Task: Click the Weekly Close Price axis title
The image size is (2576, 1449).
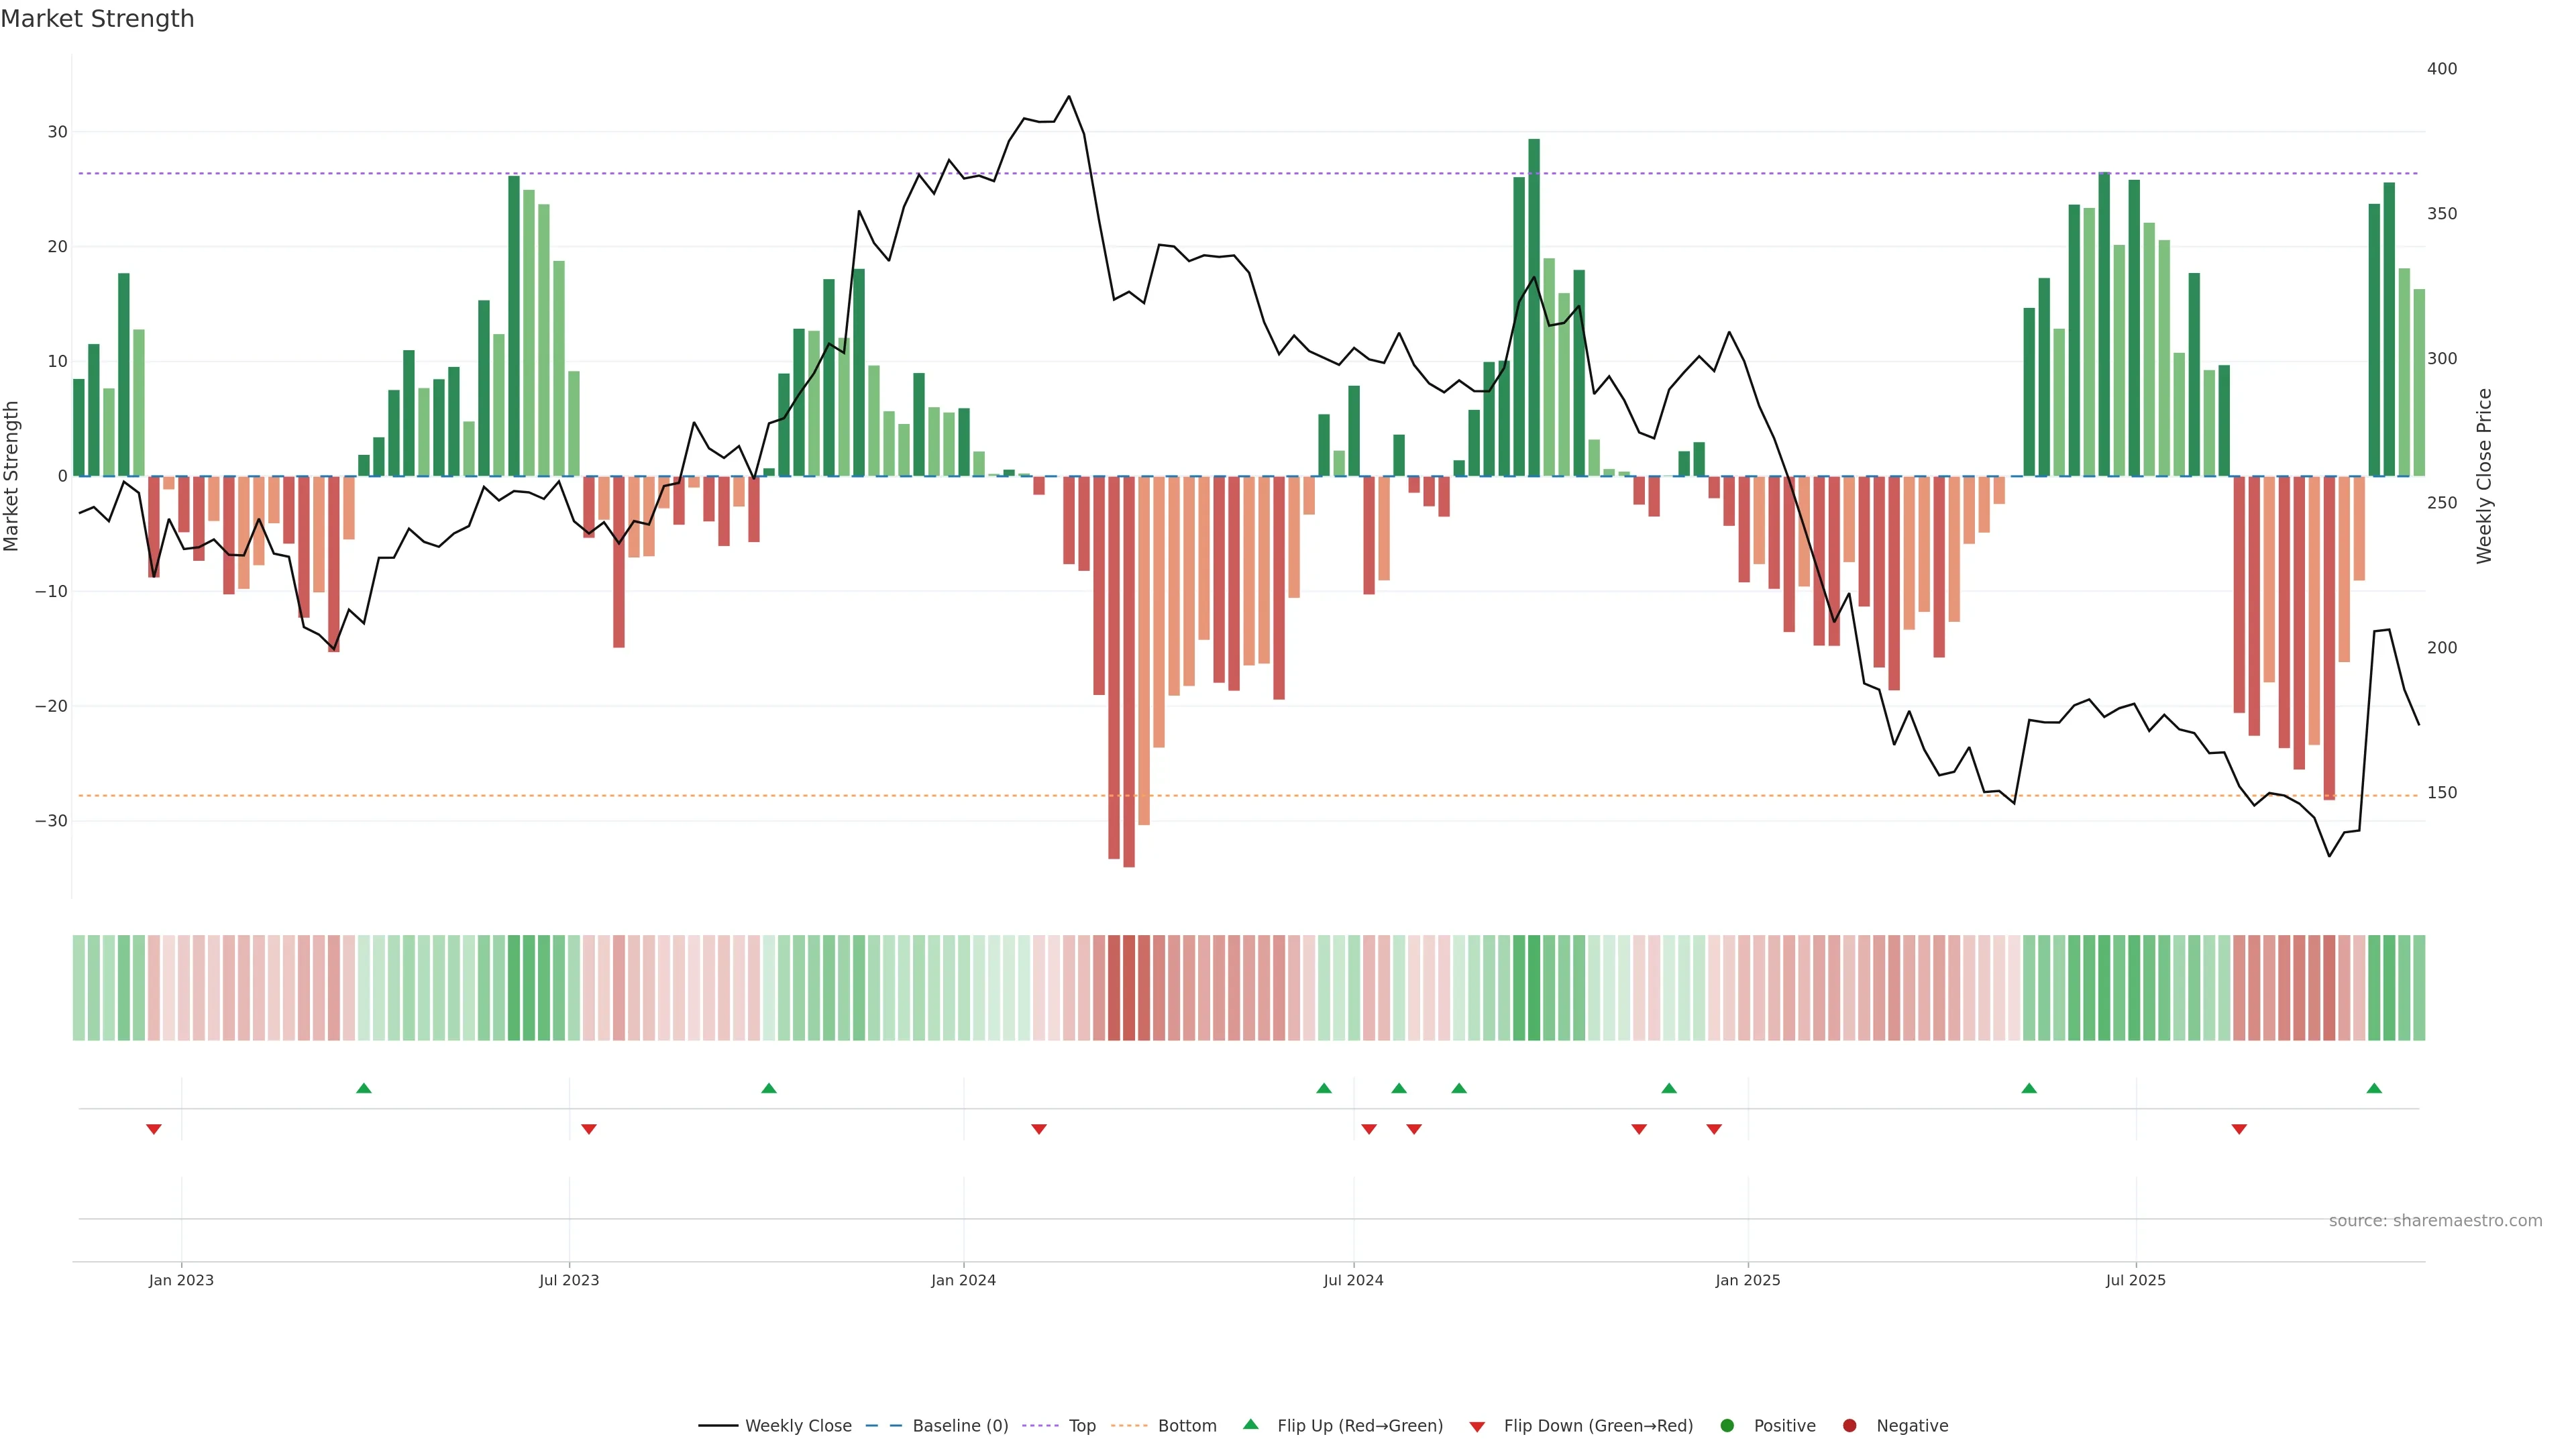Action: click(2484, 476)
